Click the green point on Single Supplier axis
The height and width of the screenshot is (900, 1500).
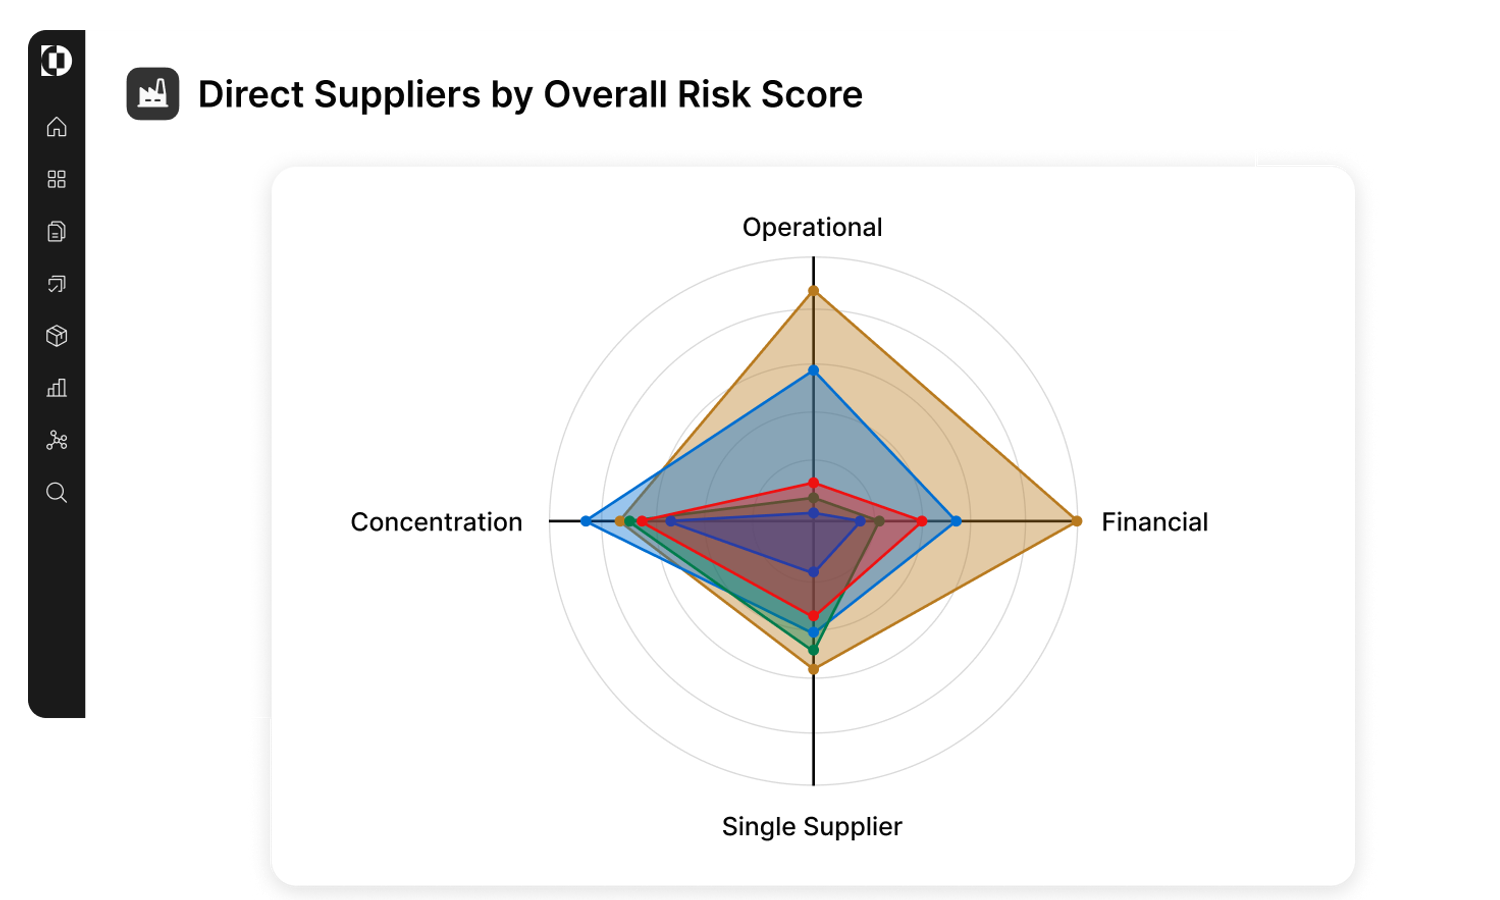814,648
